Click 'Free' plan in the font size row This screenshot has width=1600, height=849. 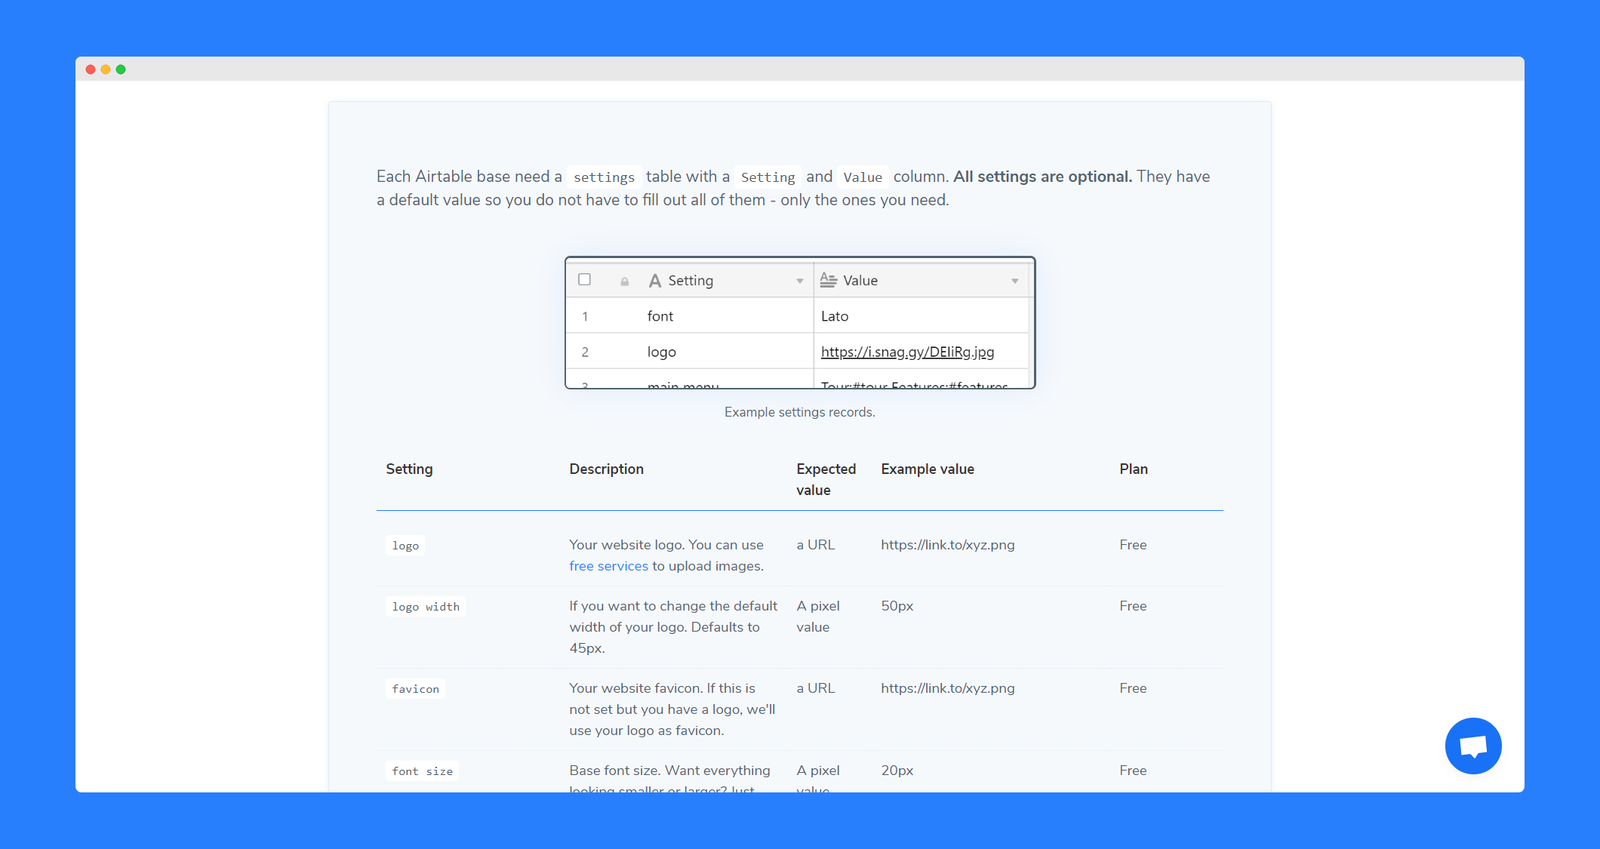pos(1133,770)
